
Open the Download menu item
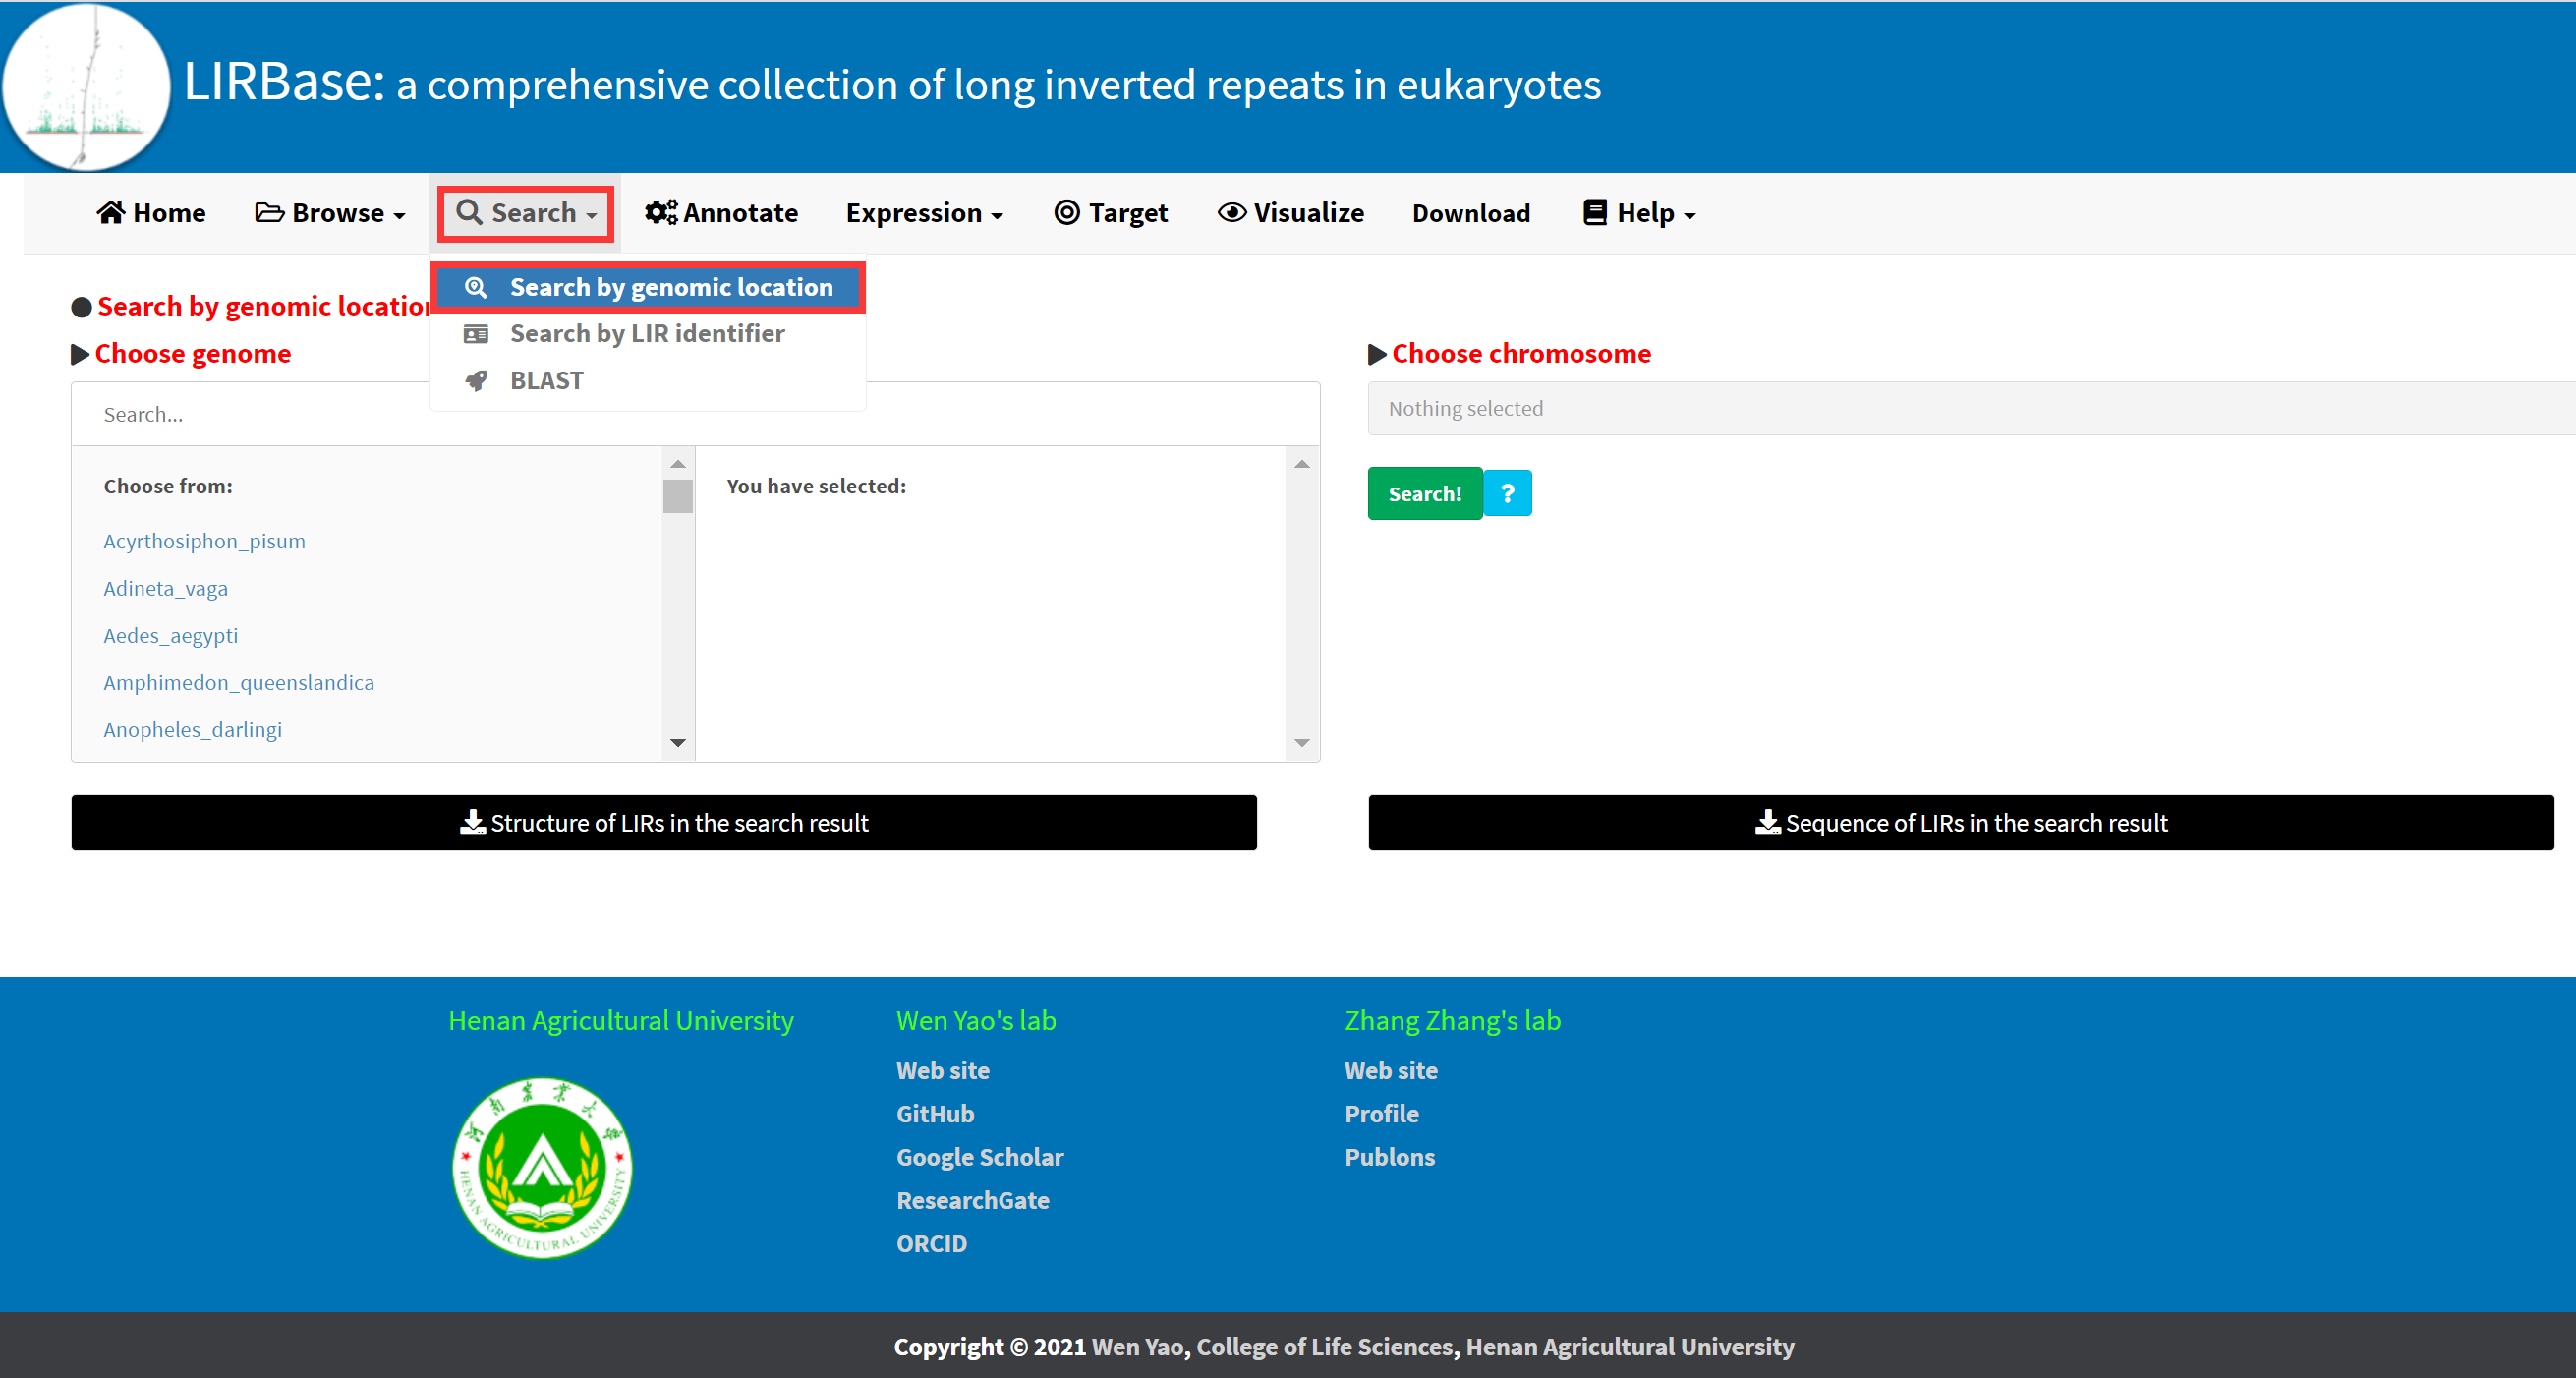1470,213
